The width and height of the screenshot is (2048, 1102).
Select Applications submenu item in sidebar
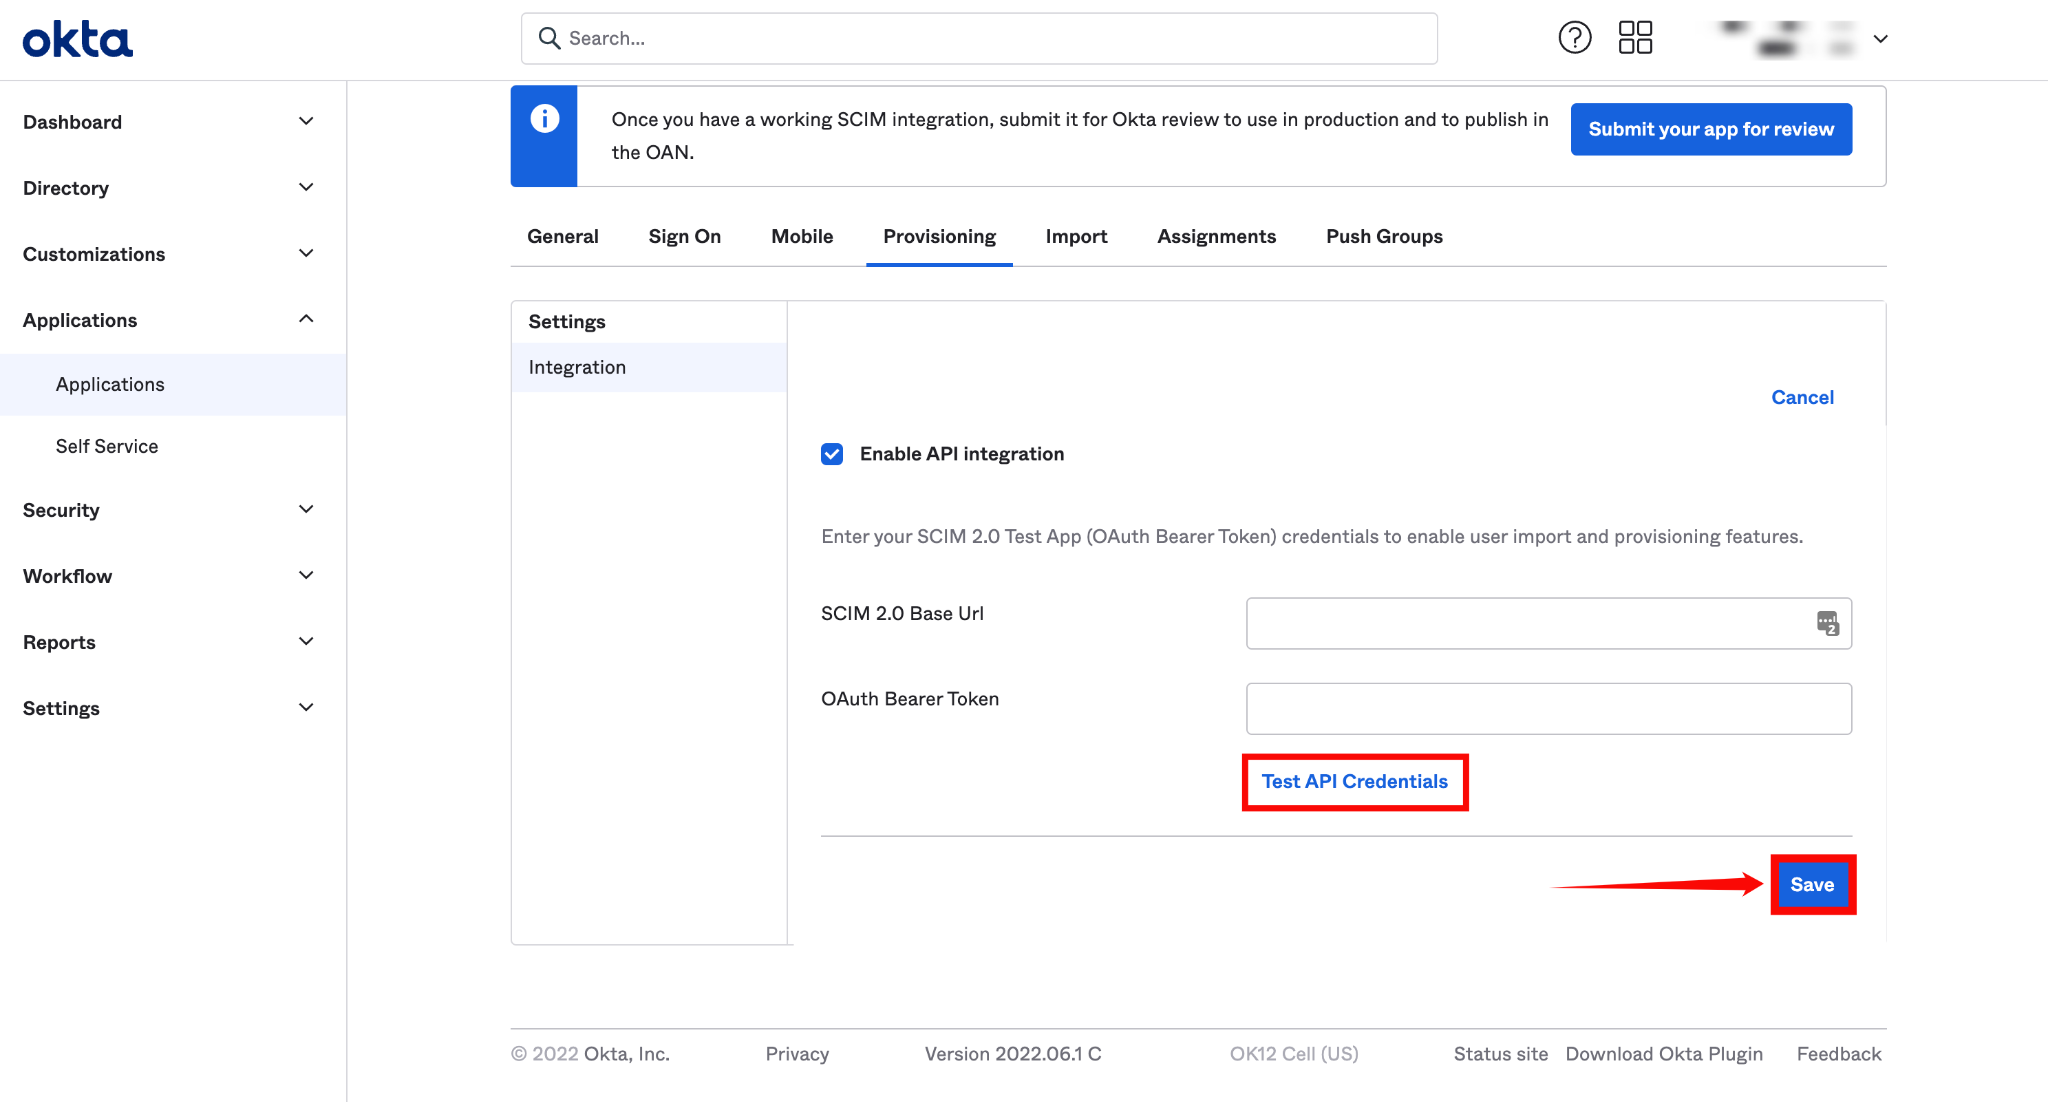click(x=173, y=385)
